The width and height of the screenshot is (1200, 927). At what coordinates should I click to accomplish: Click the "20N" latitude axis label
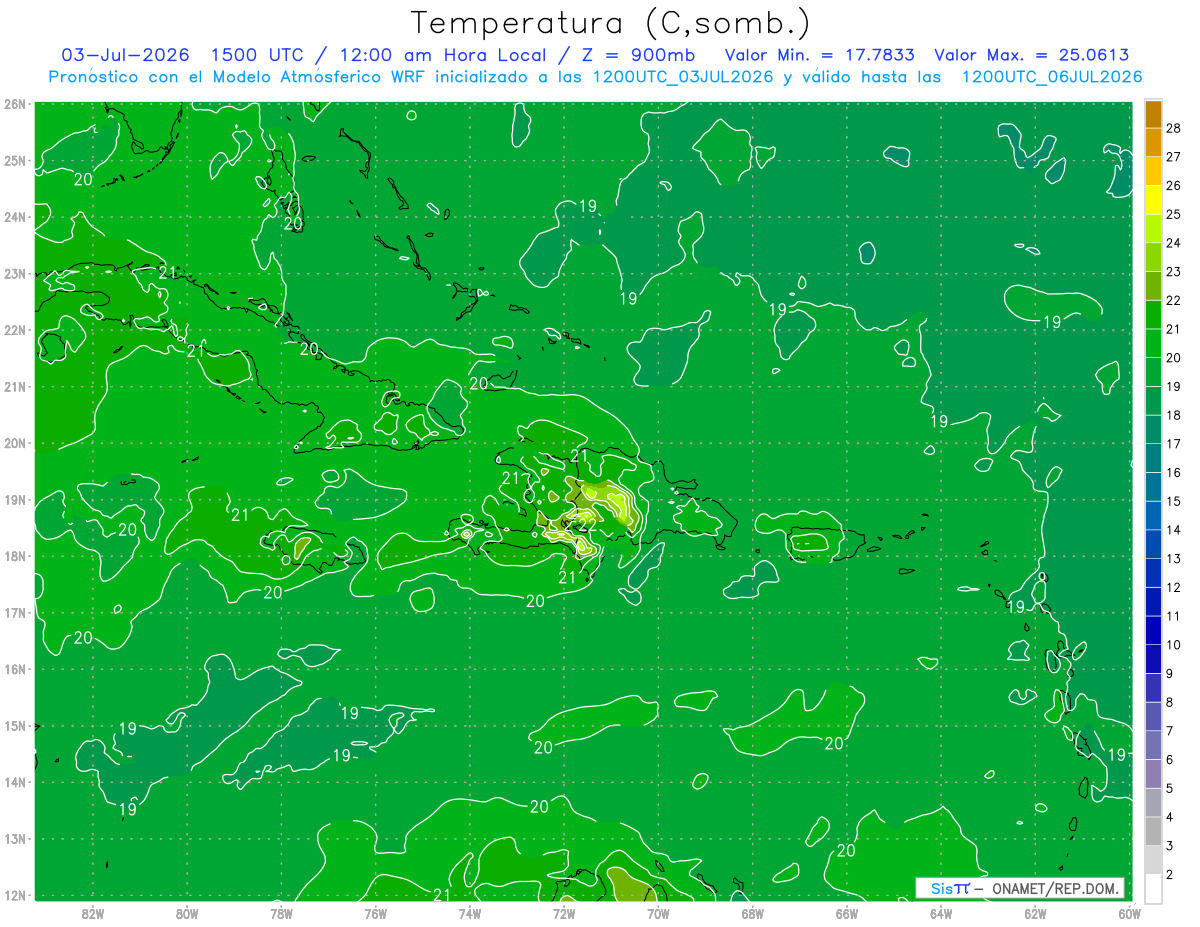15,443
